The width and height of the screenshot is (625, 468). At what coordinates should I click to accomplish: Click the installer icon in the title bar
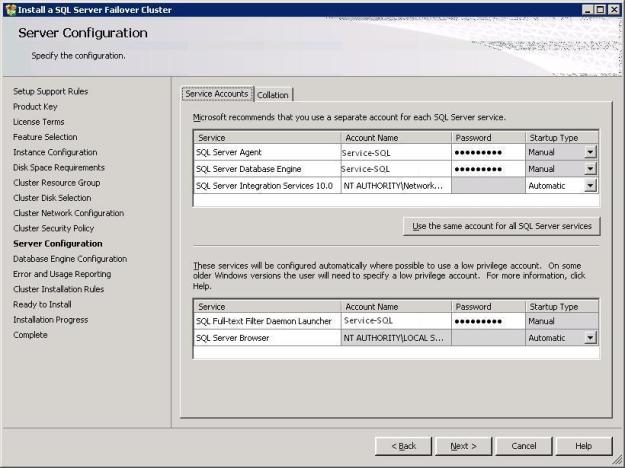click(x=10, y=9)
